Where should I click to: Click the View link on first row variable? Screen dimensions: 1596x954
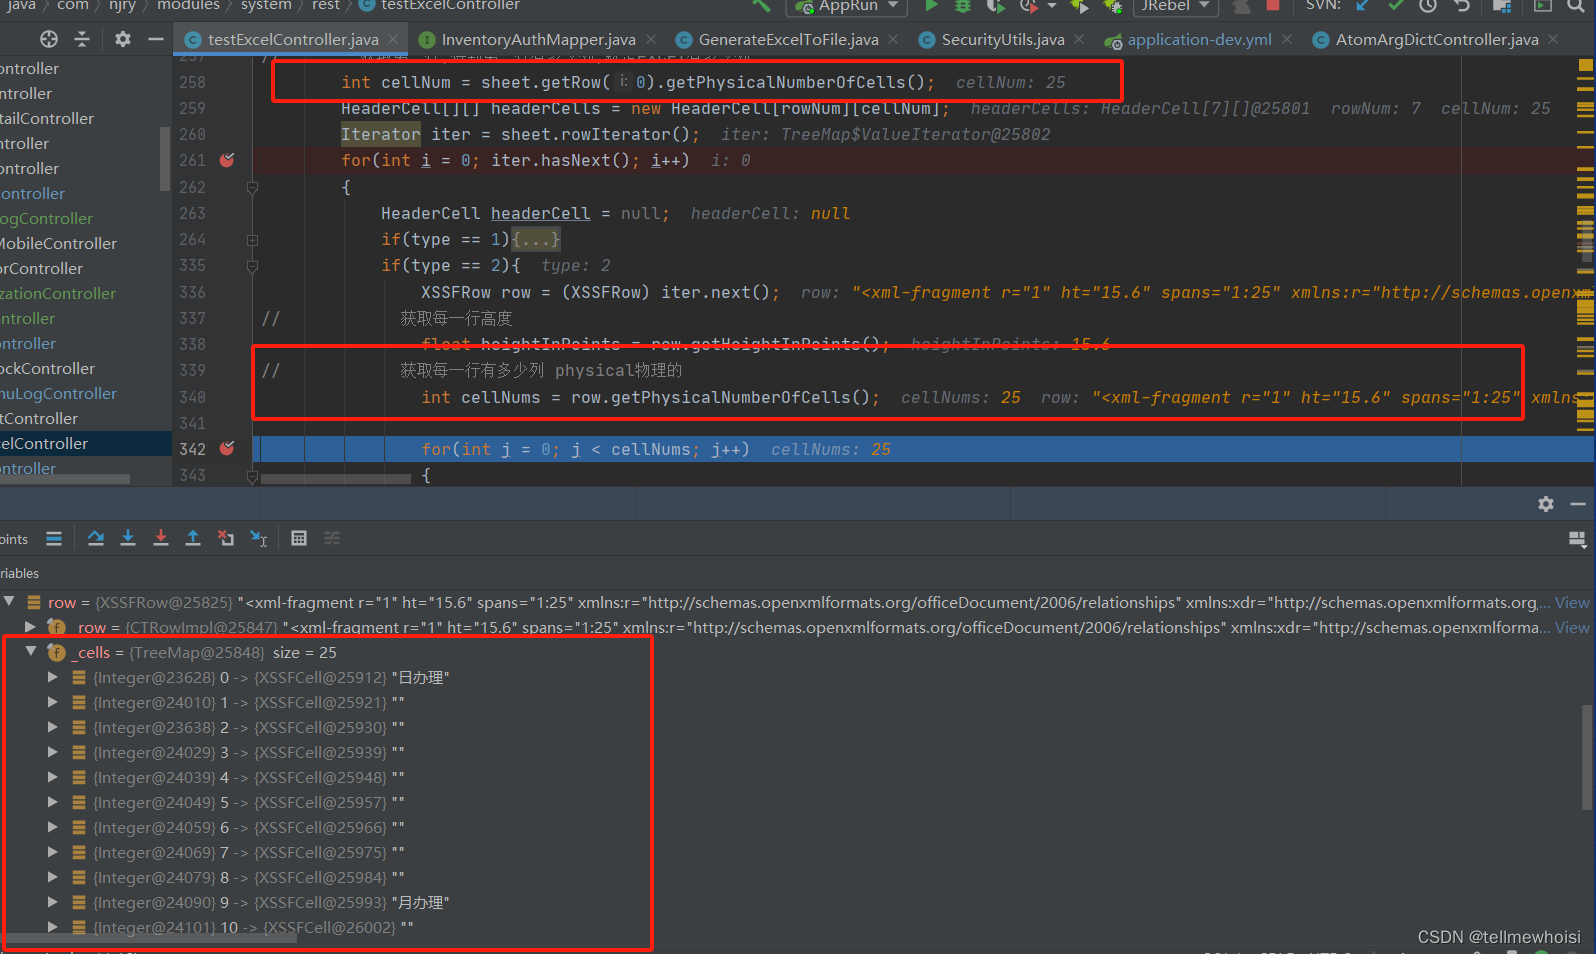click(x=1572, y=602)
